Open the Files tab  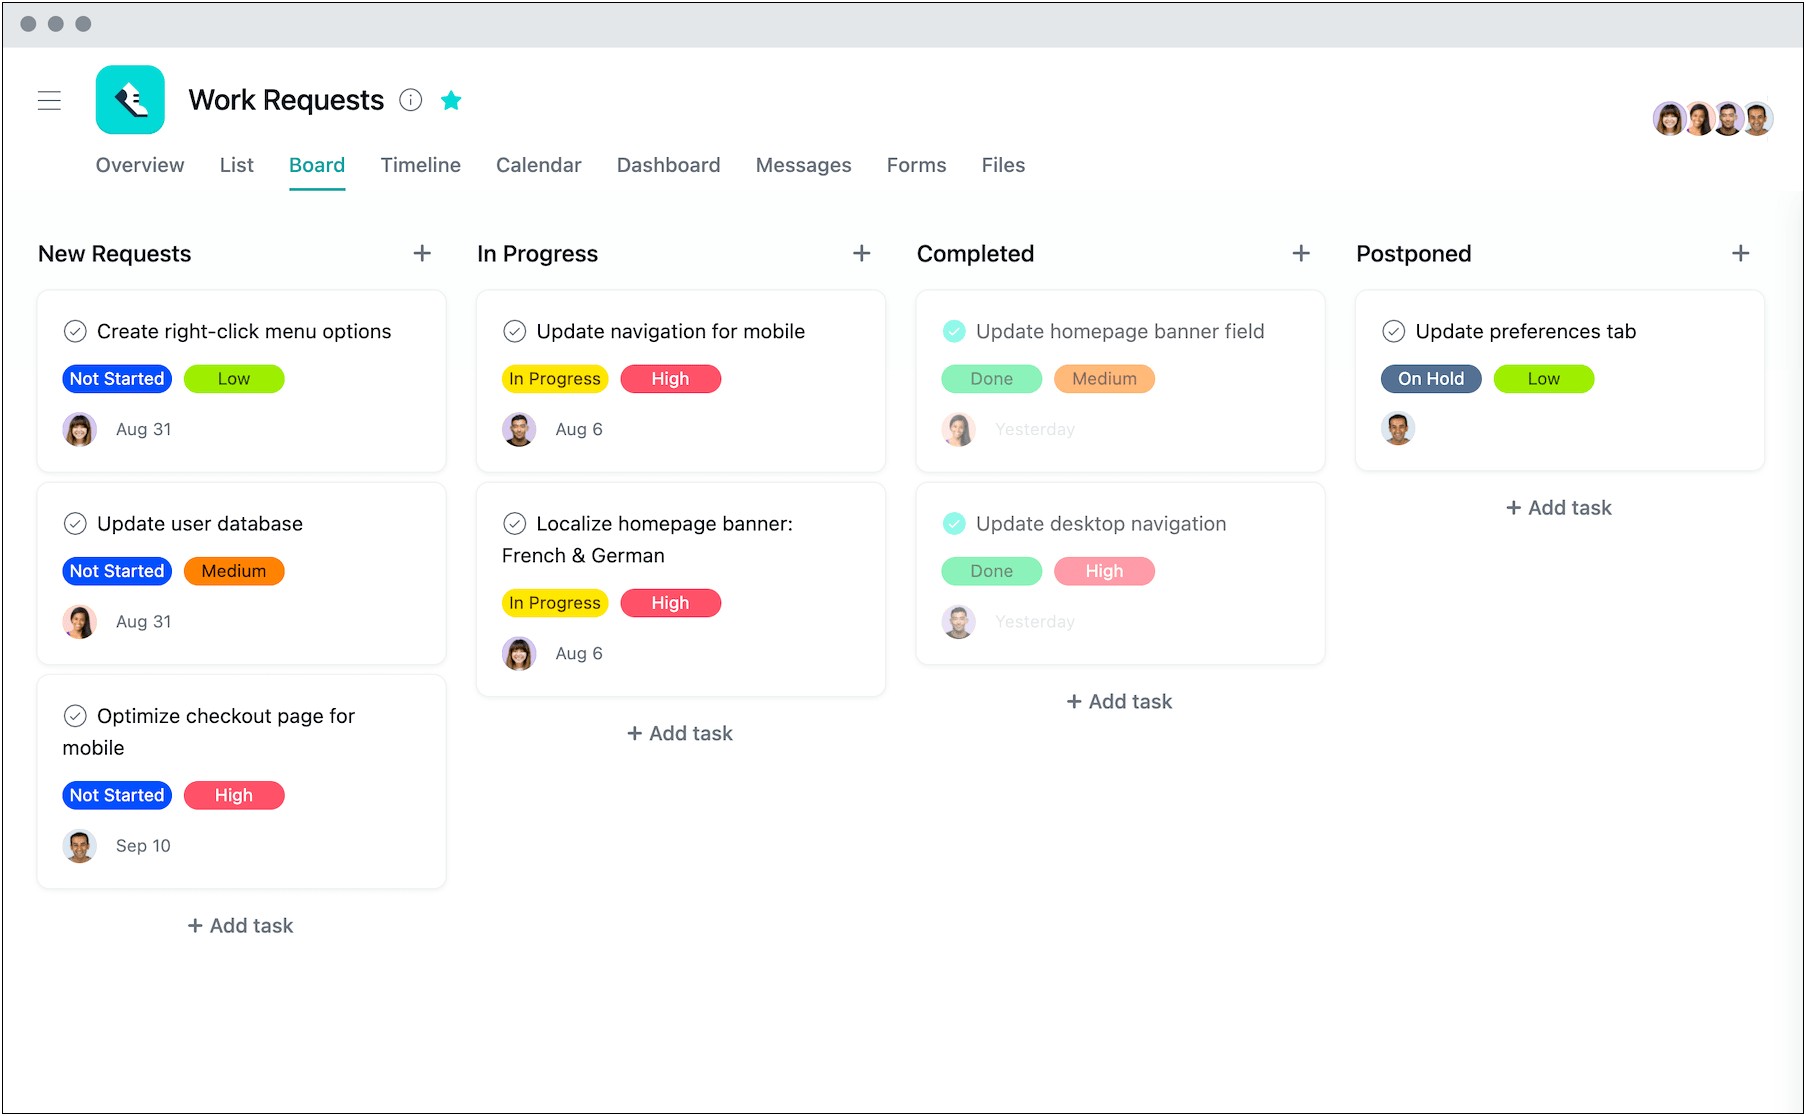pos(1004,165)
